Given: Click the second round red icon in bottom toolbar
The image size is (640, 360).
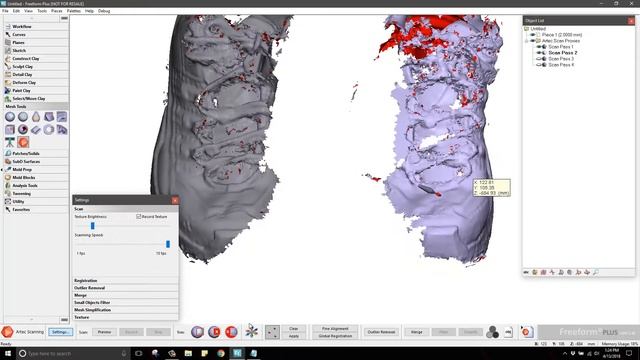Looking at the screenshot, I should 214,332.
